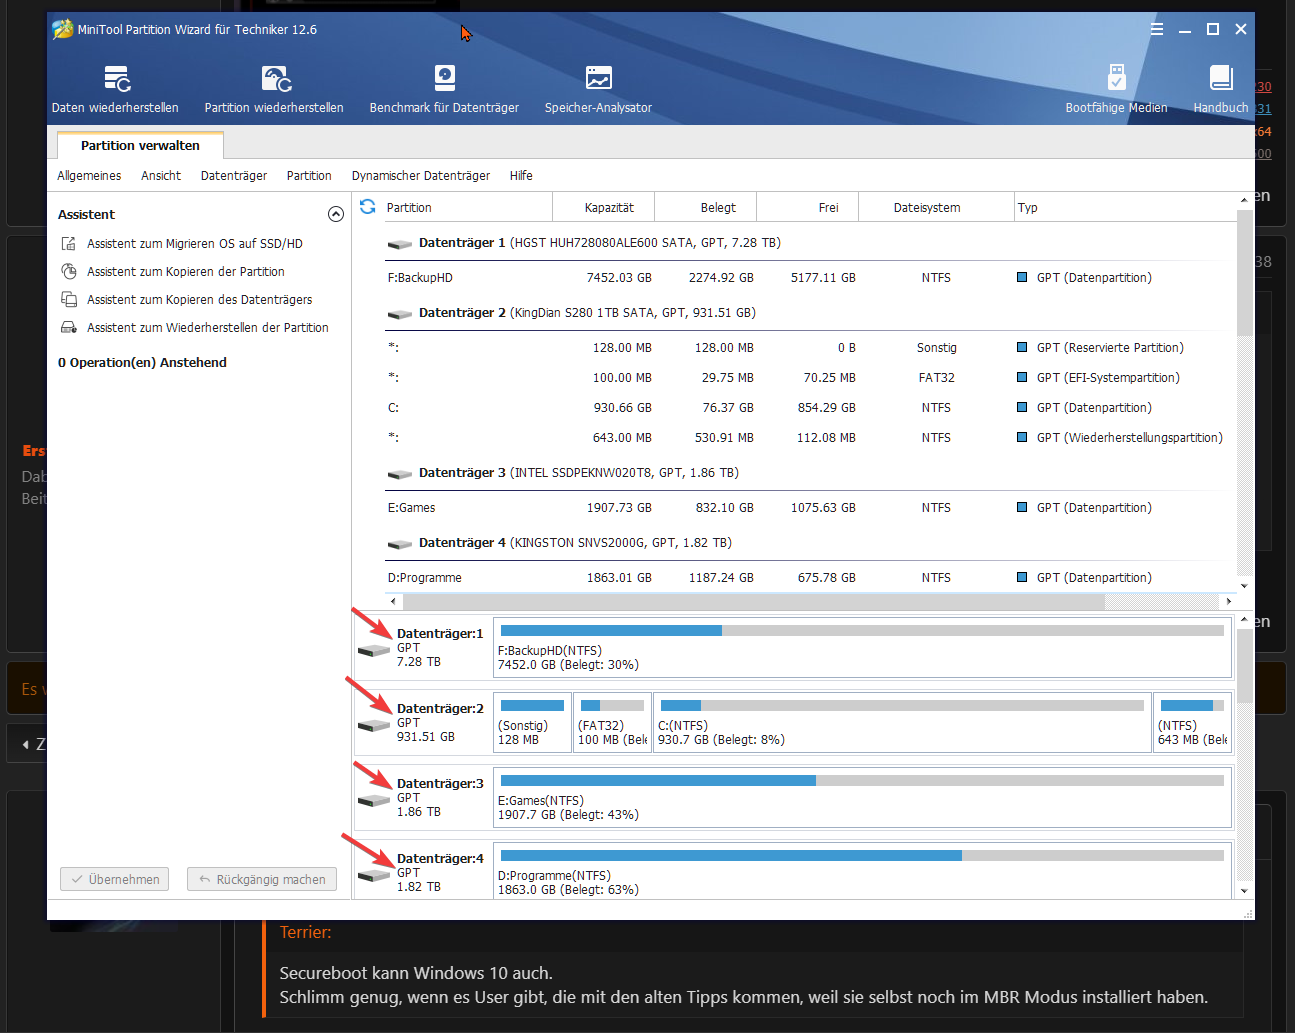The image size is (1295, 1033).
Task: Sort by Belegt column header
Action: [706, 207]
